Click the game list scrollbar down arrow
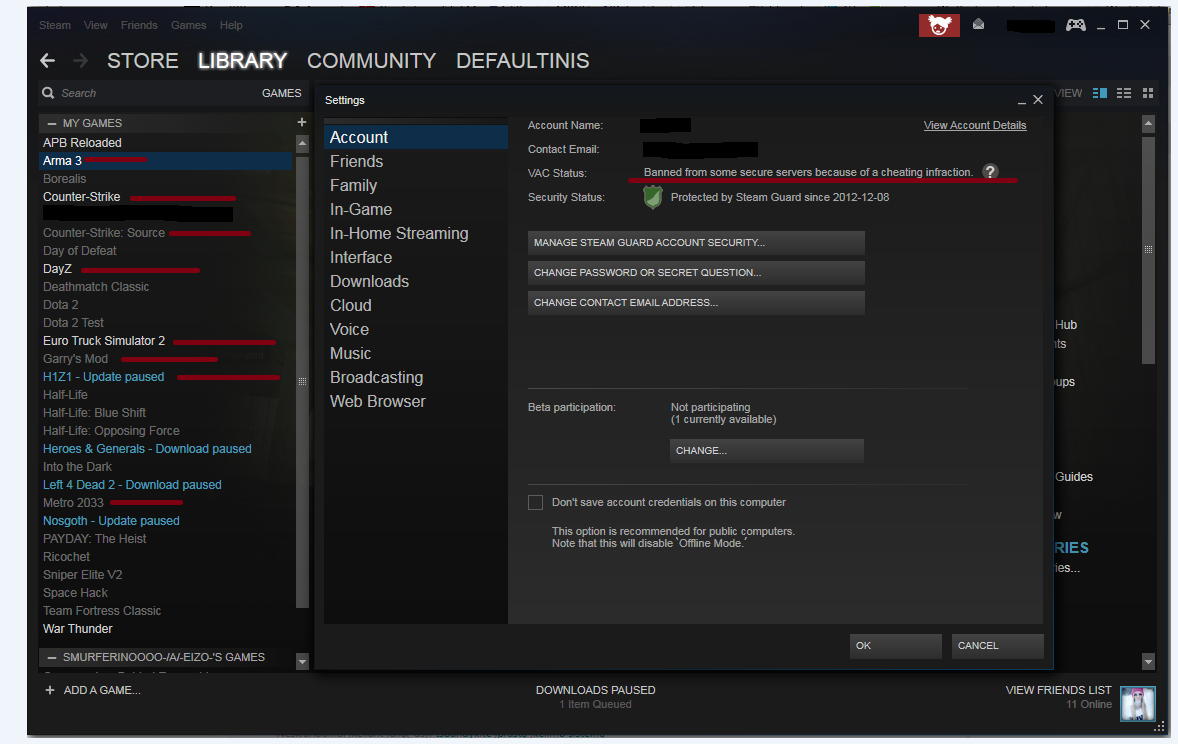The image size is (1178, 744). (302, 662)
